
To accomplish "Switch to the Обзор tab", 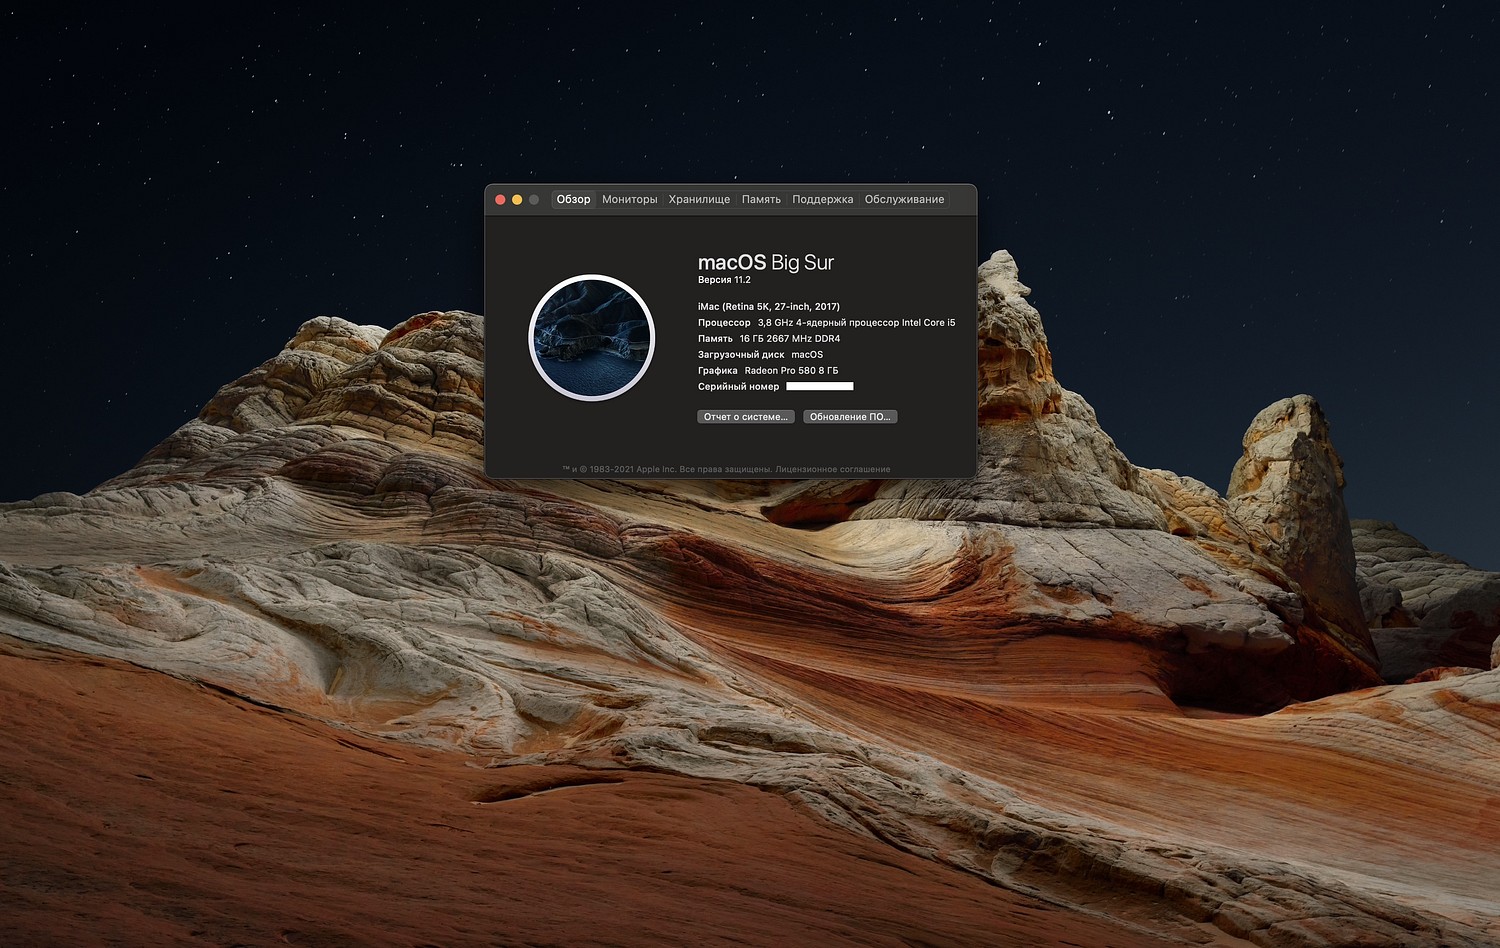I will [573, 200].
